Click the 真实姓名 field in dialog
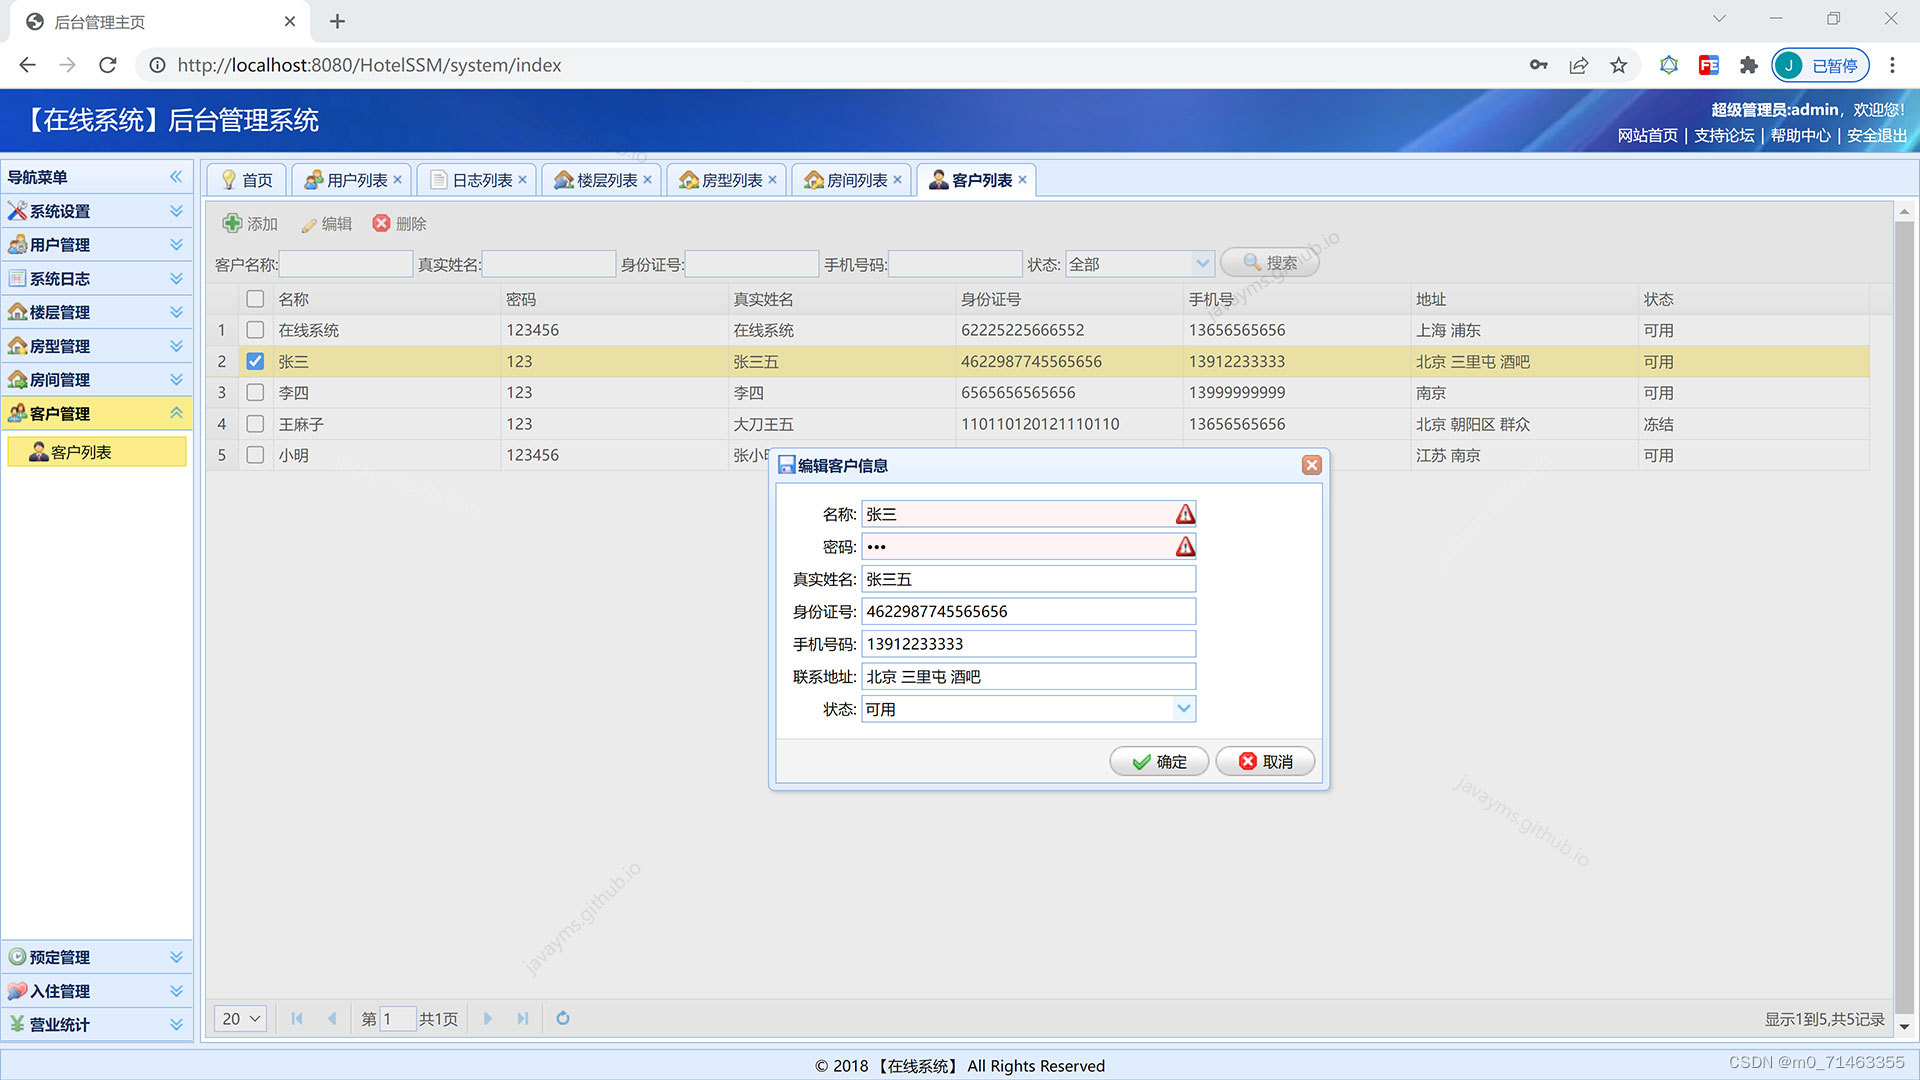This screenshot has height=1080, width=1920. (1027, 579)
